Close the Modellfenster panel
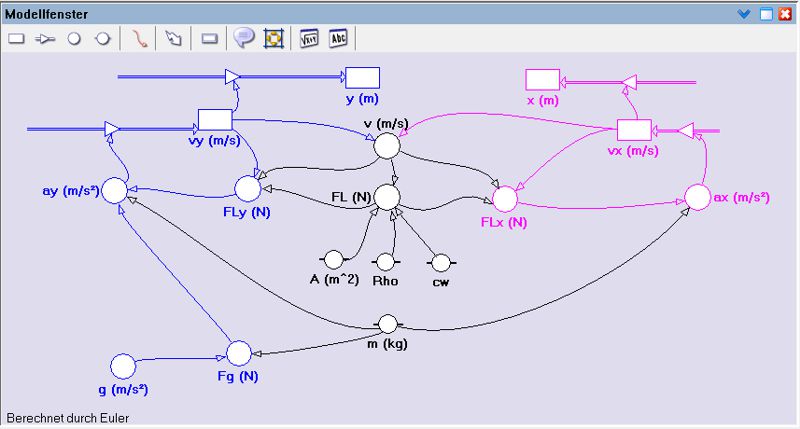 pyautogui.click(x=784, y=14)
